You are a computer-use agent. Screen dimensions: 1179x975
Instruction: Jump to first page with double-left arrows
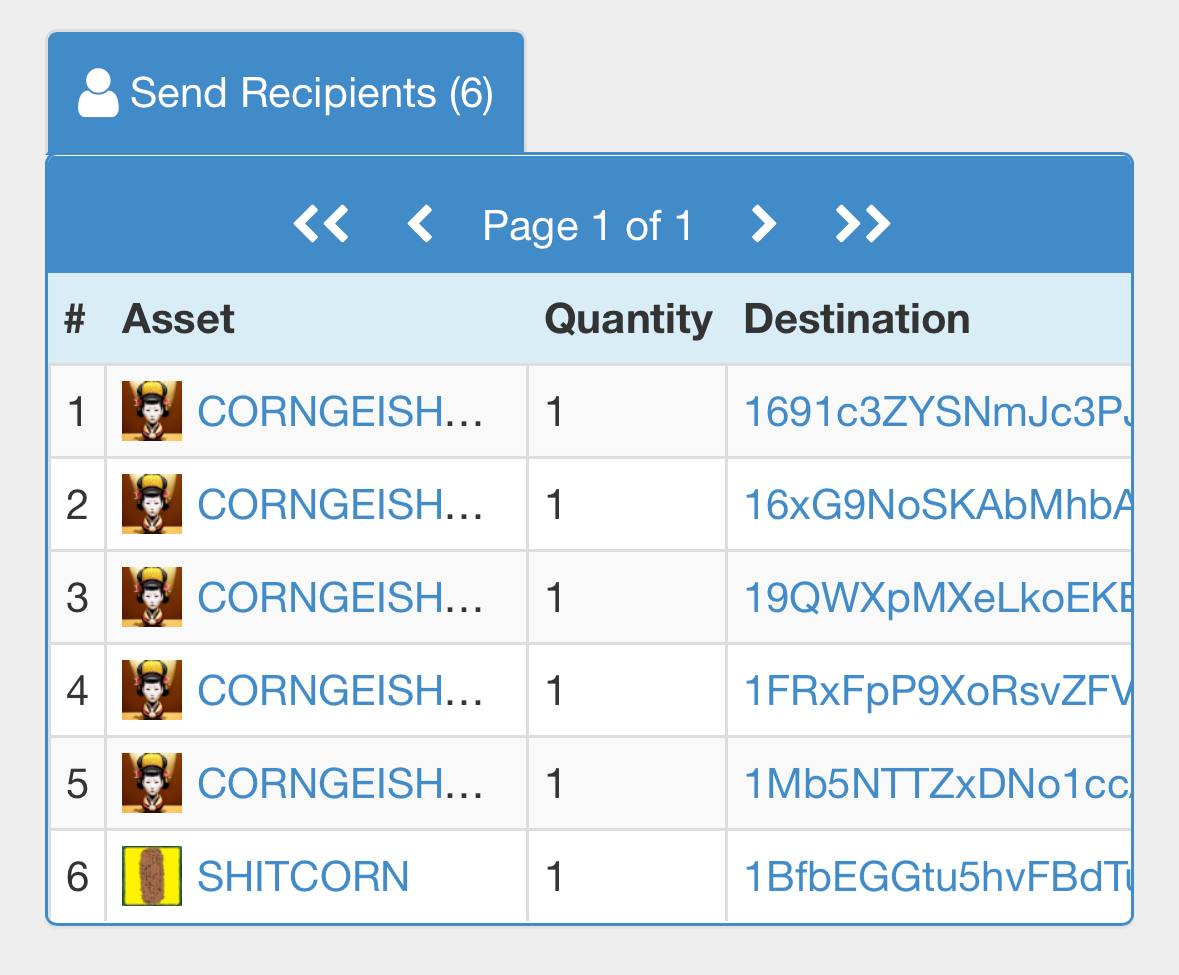point(321,224)
